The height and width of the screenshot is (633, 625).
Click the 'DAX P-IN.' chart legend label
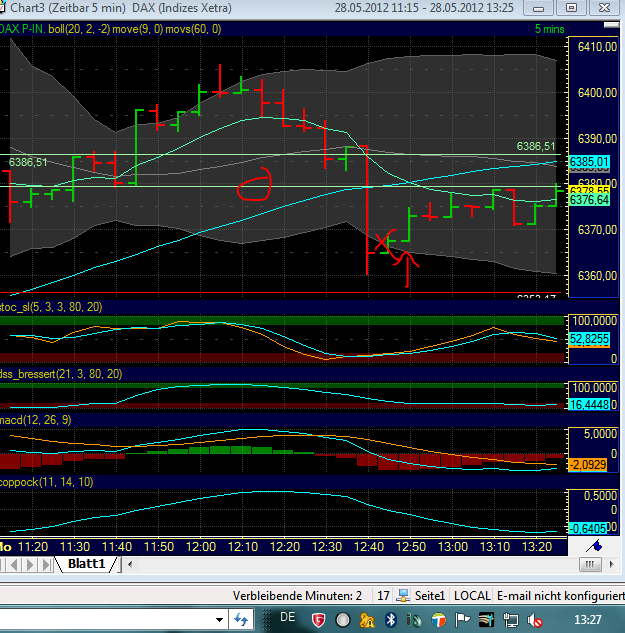(23, 29)
